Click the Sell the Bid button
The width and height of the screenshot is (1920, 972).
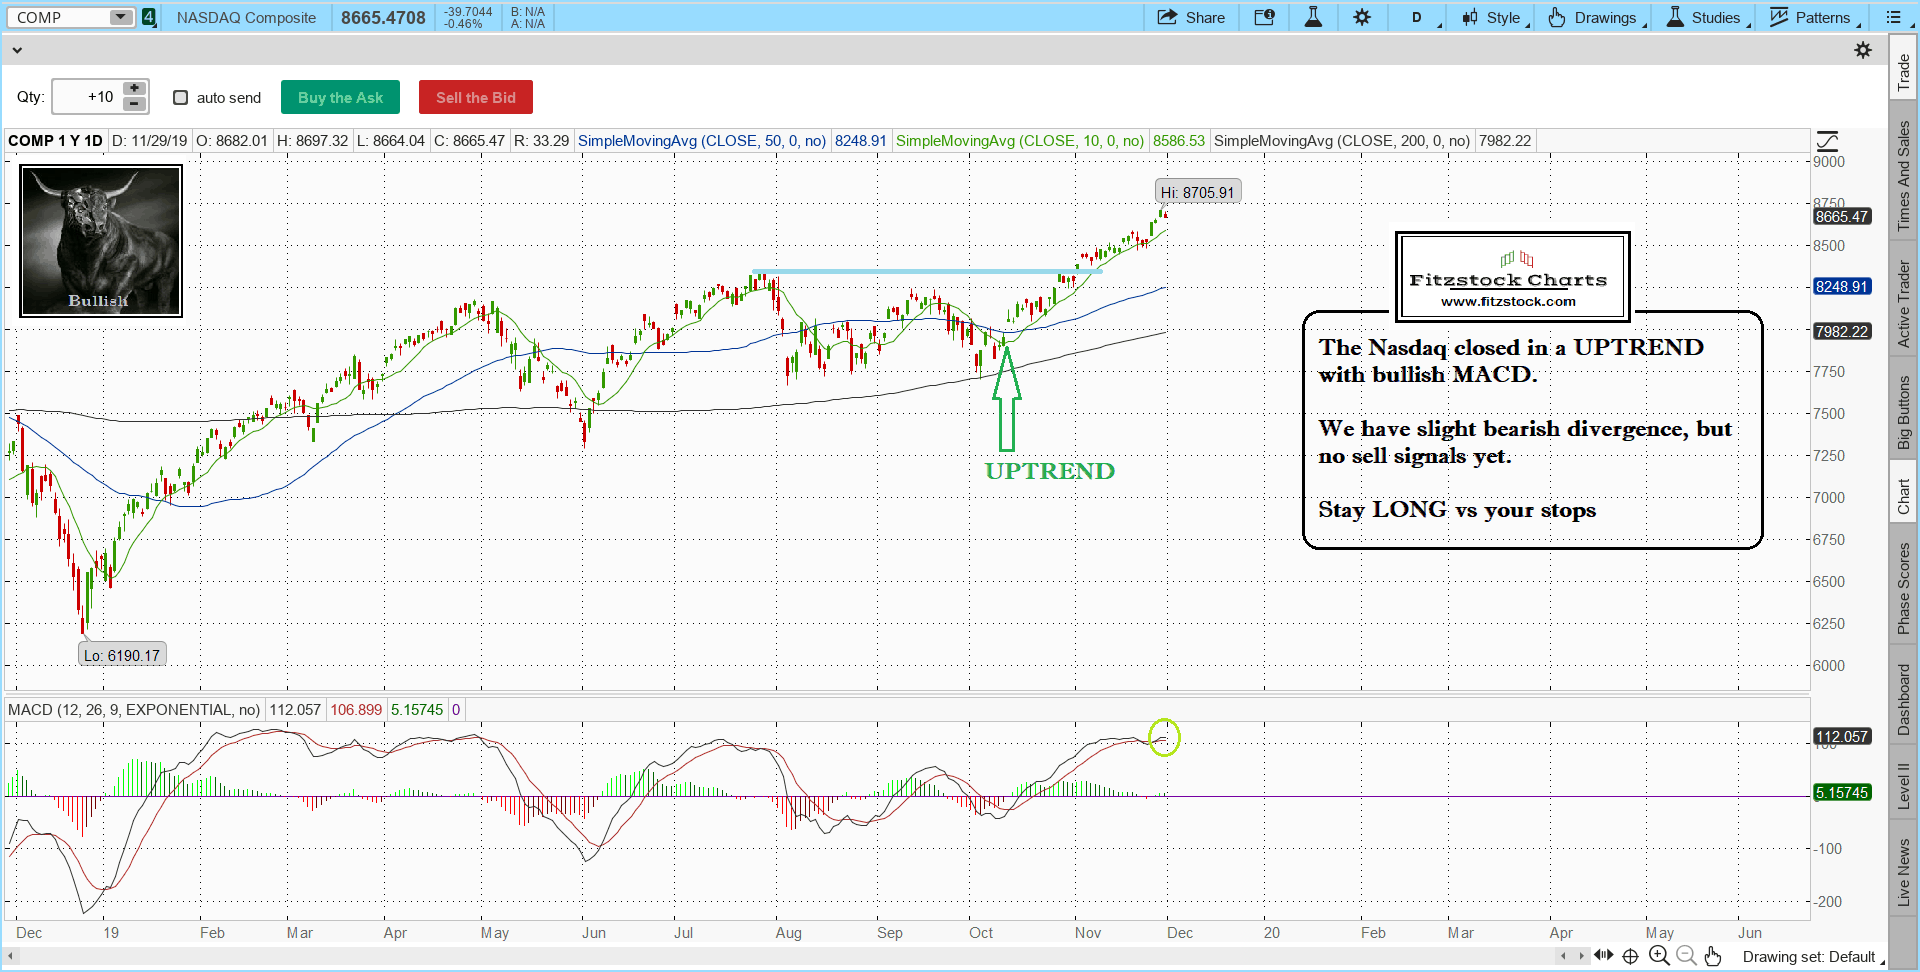click(475, 98)
